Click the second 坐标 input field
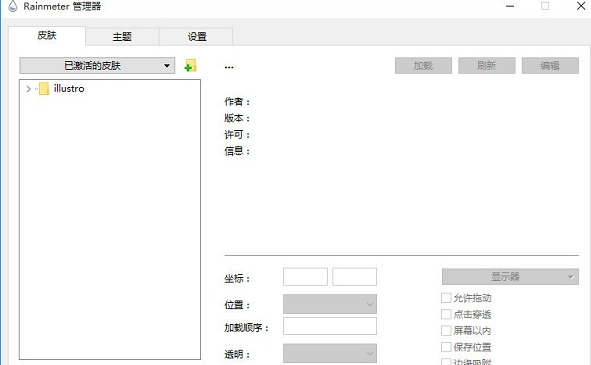 pos(354,277)
